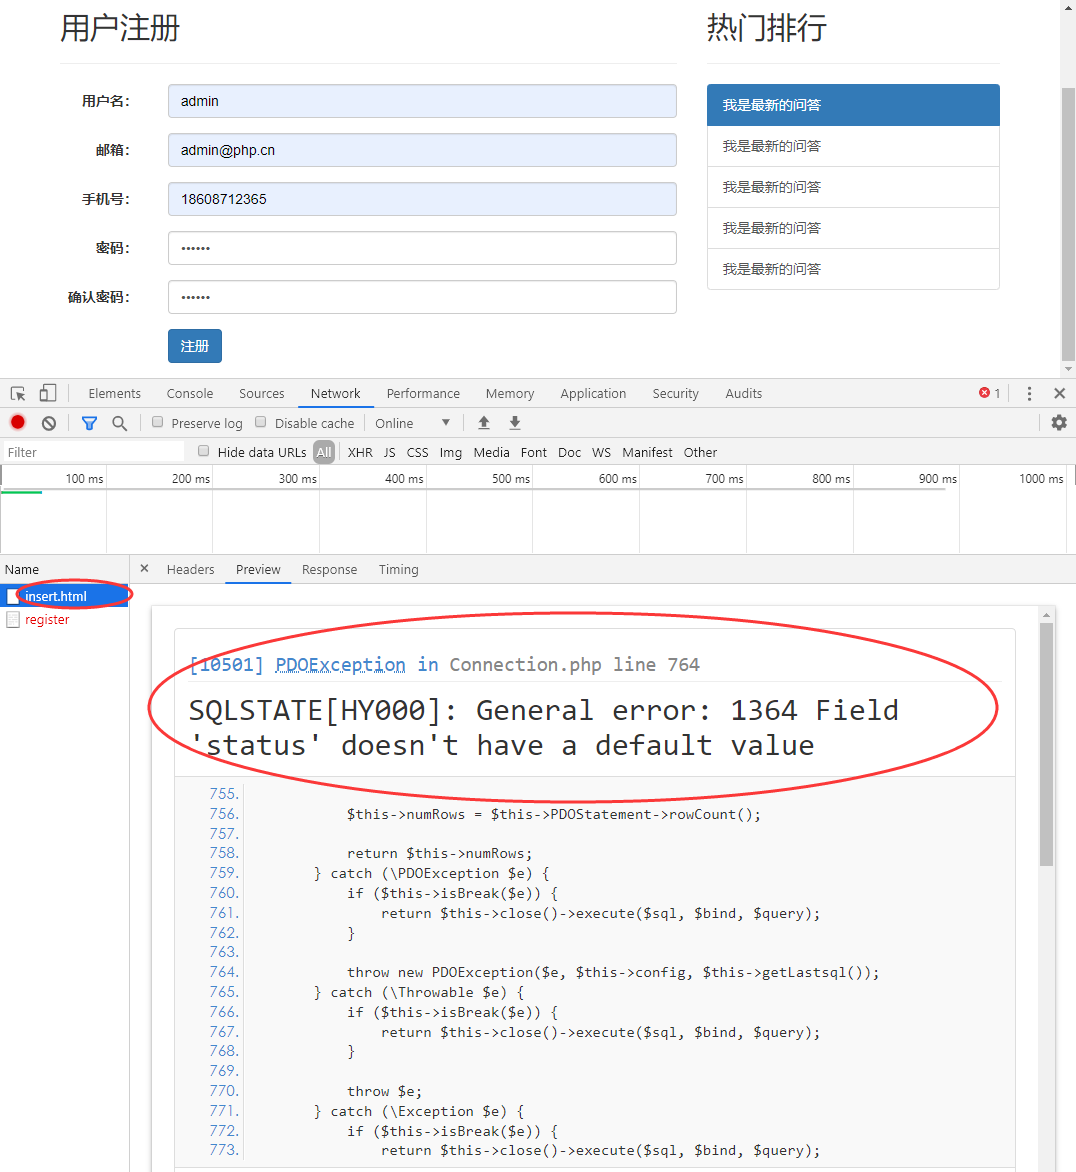Switch to the Console tab
This screenshot has width=1076, height=1172.
(x=190, y=394)
